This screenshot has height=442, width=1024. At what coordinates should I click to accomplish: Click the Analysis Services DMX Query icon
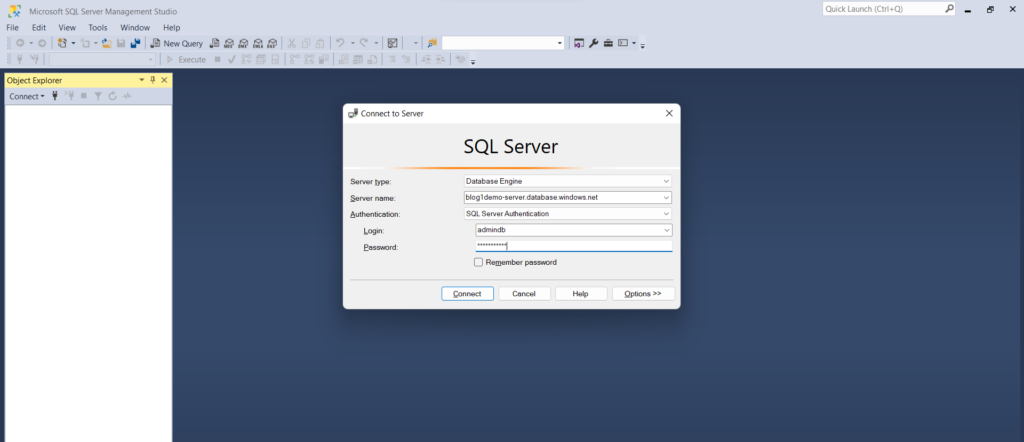[x=244, y=44]
